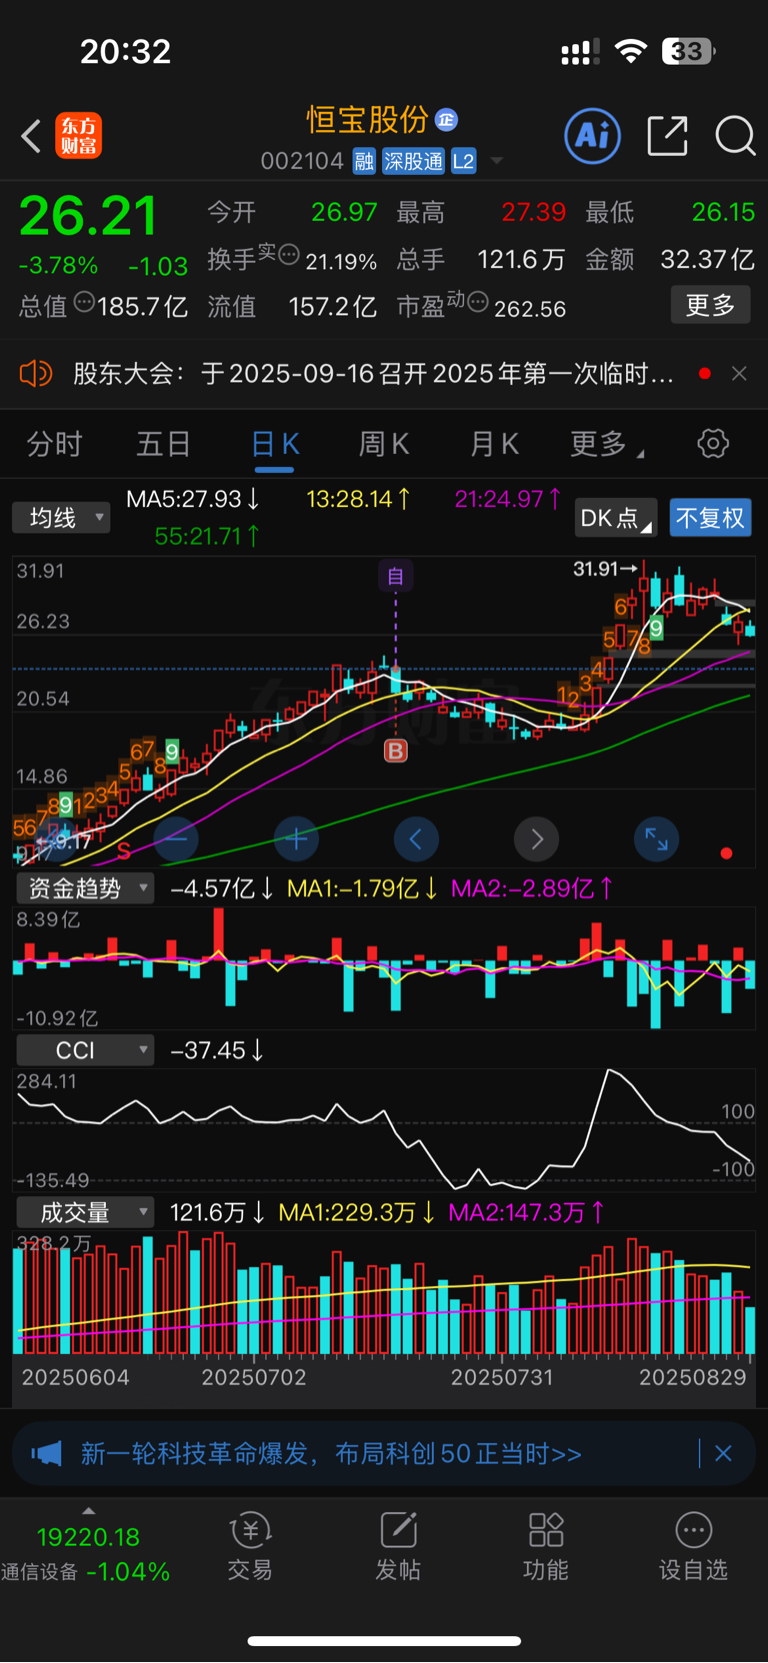Viewport: 768px width, 1663px height.
Task: Tap the MA5:27.93 value
Action: click(193, 499)
